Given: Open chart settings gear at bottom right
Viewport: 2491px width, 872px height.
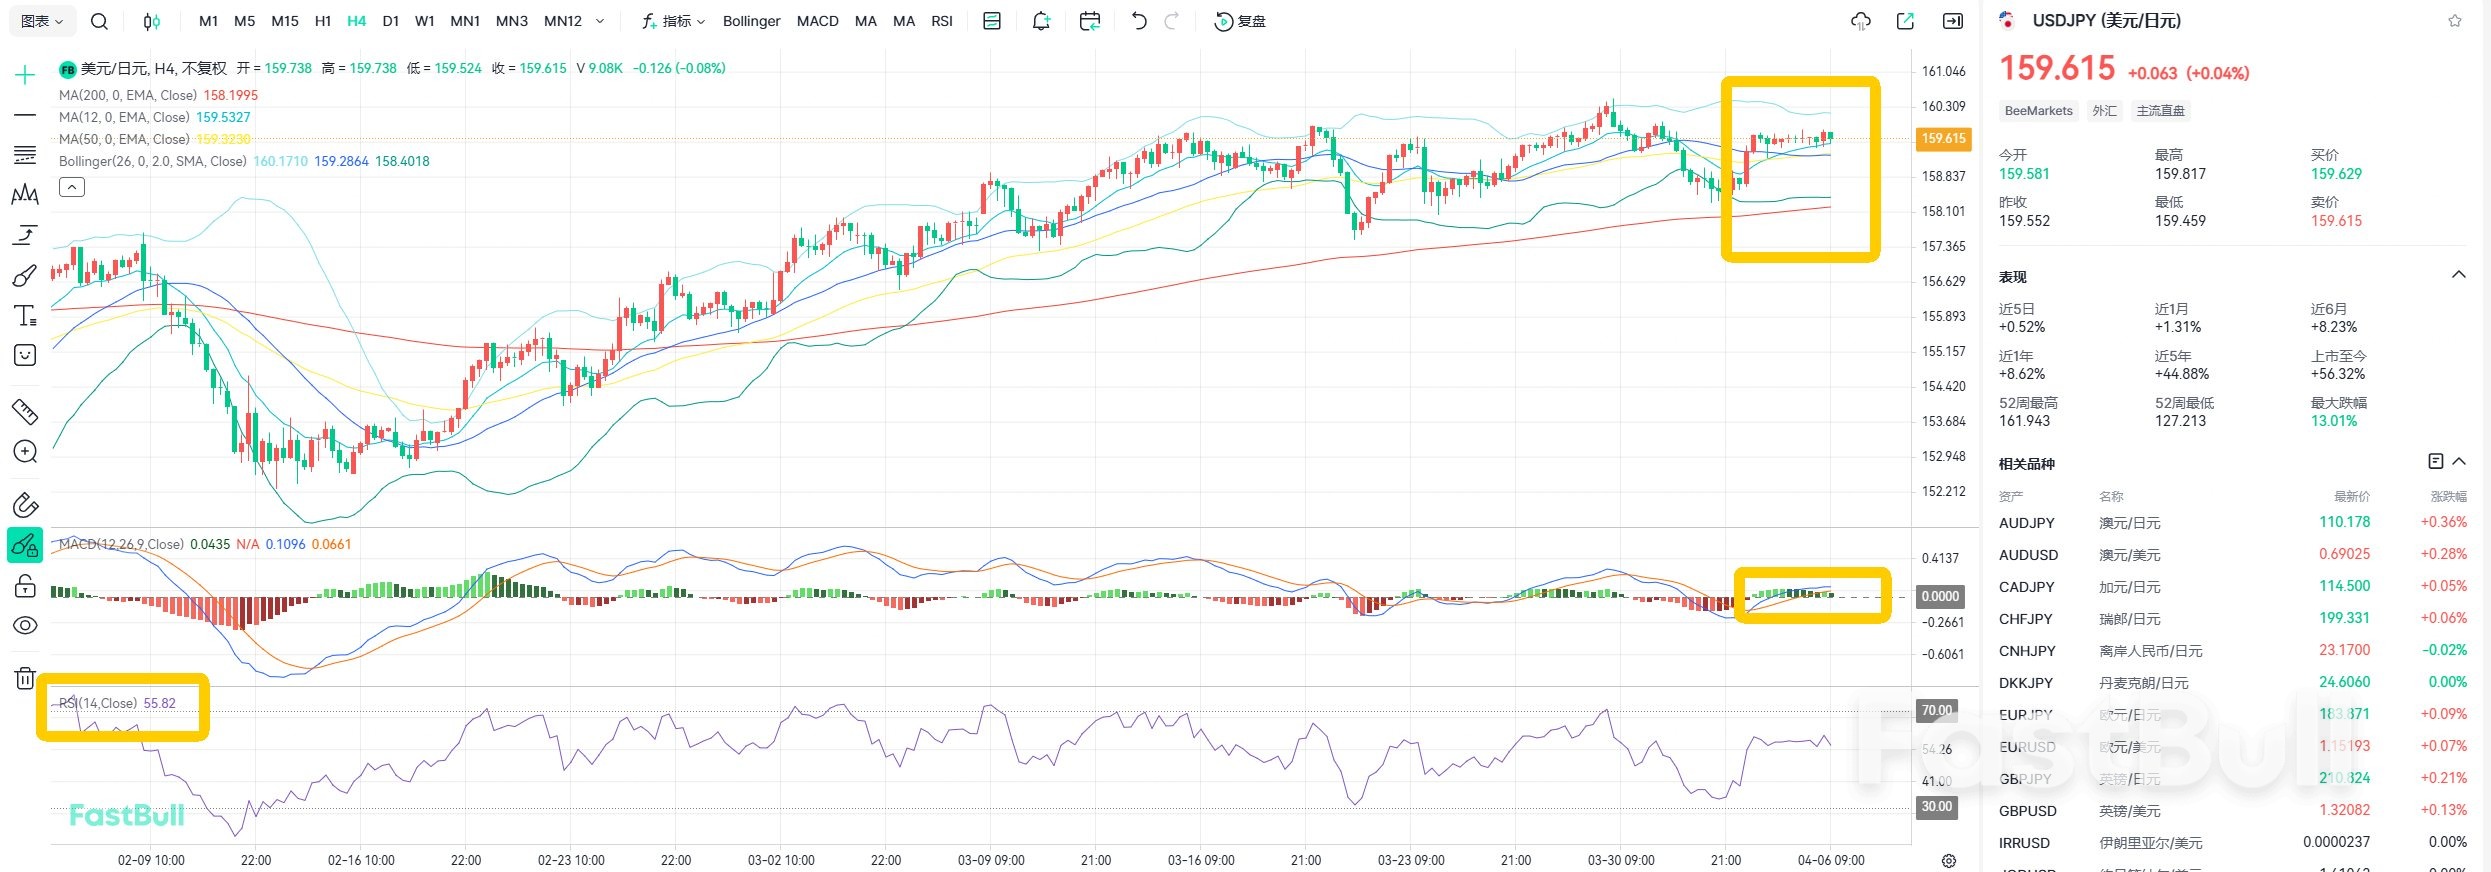Looking at the screenshot, I should 1948,861.
